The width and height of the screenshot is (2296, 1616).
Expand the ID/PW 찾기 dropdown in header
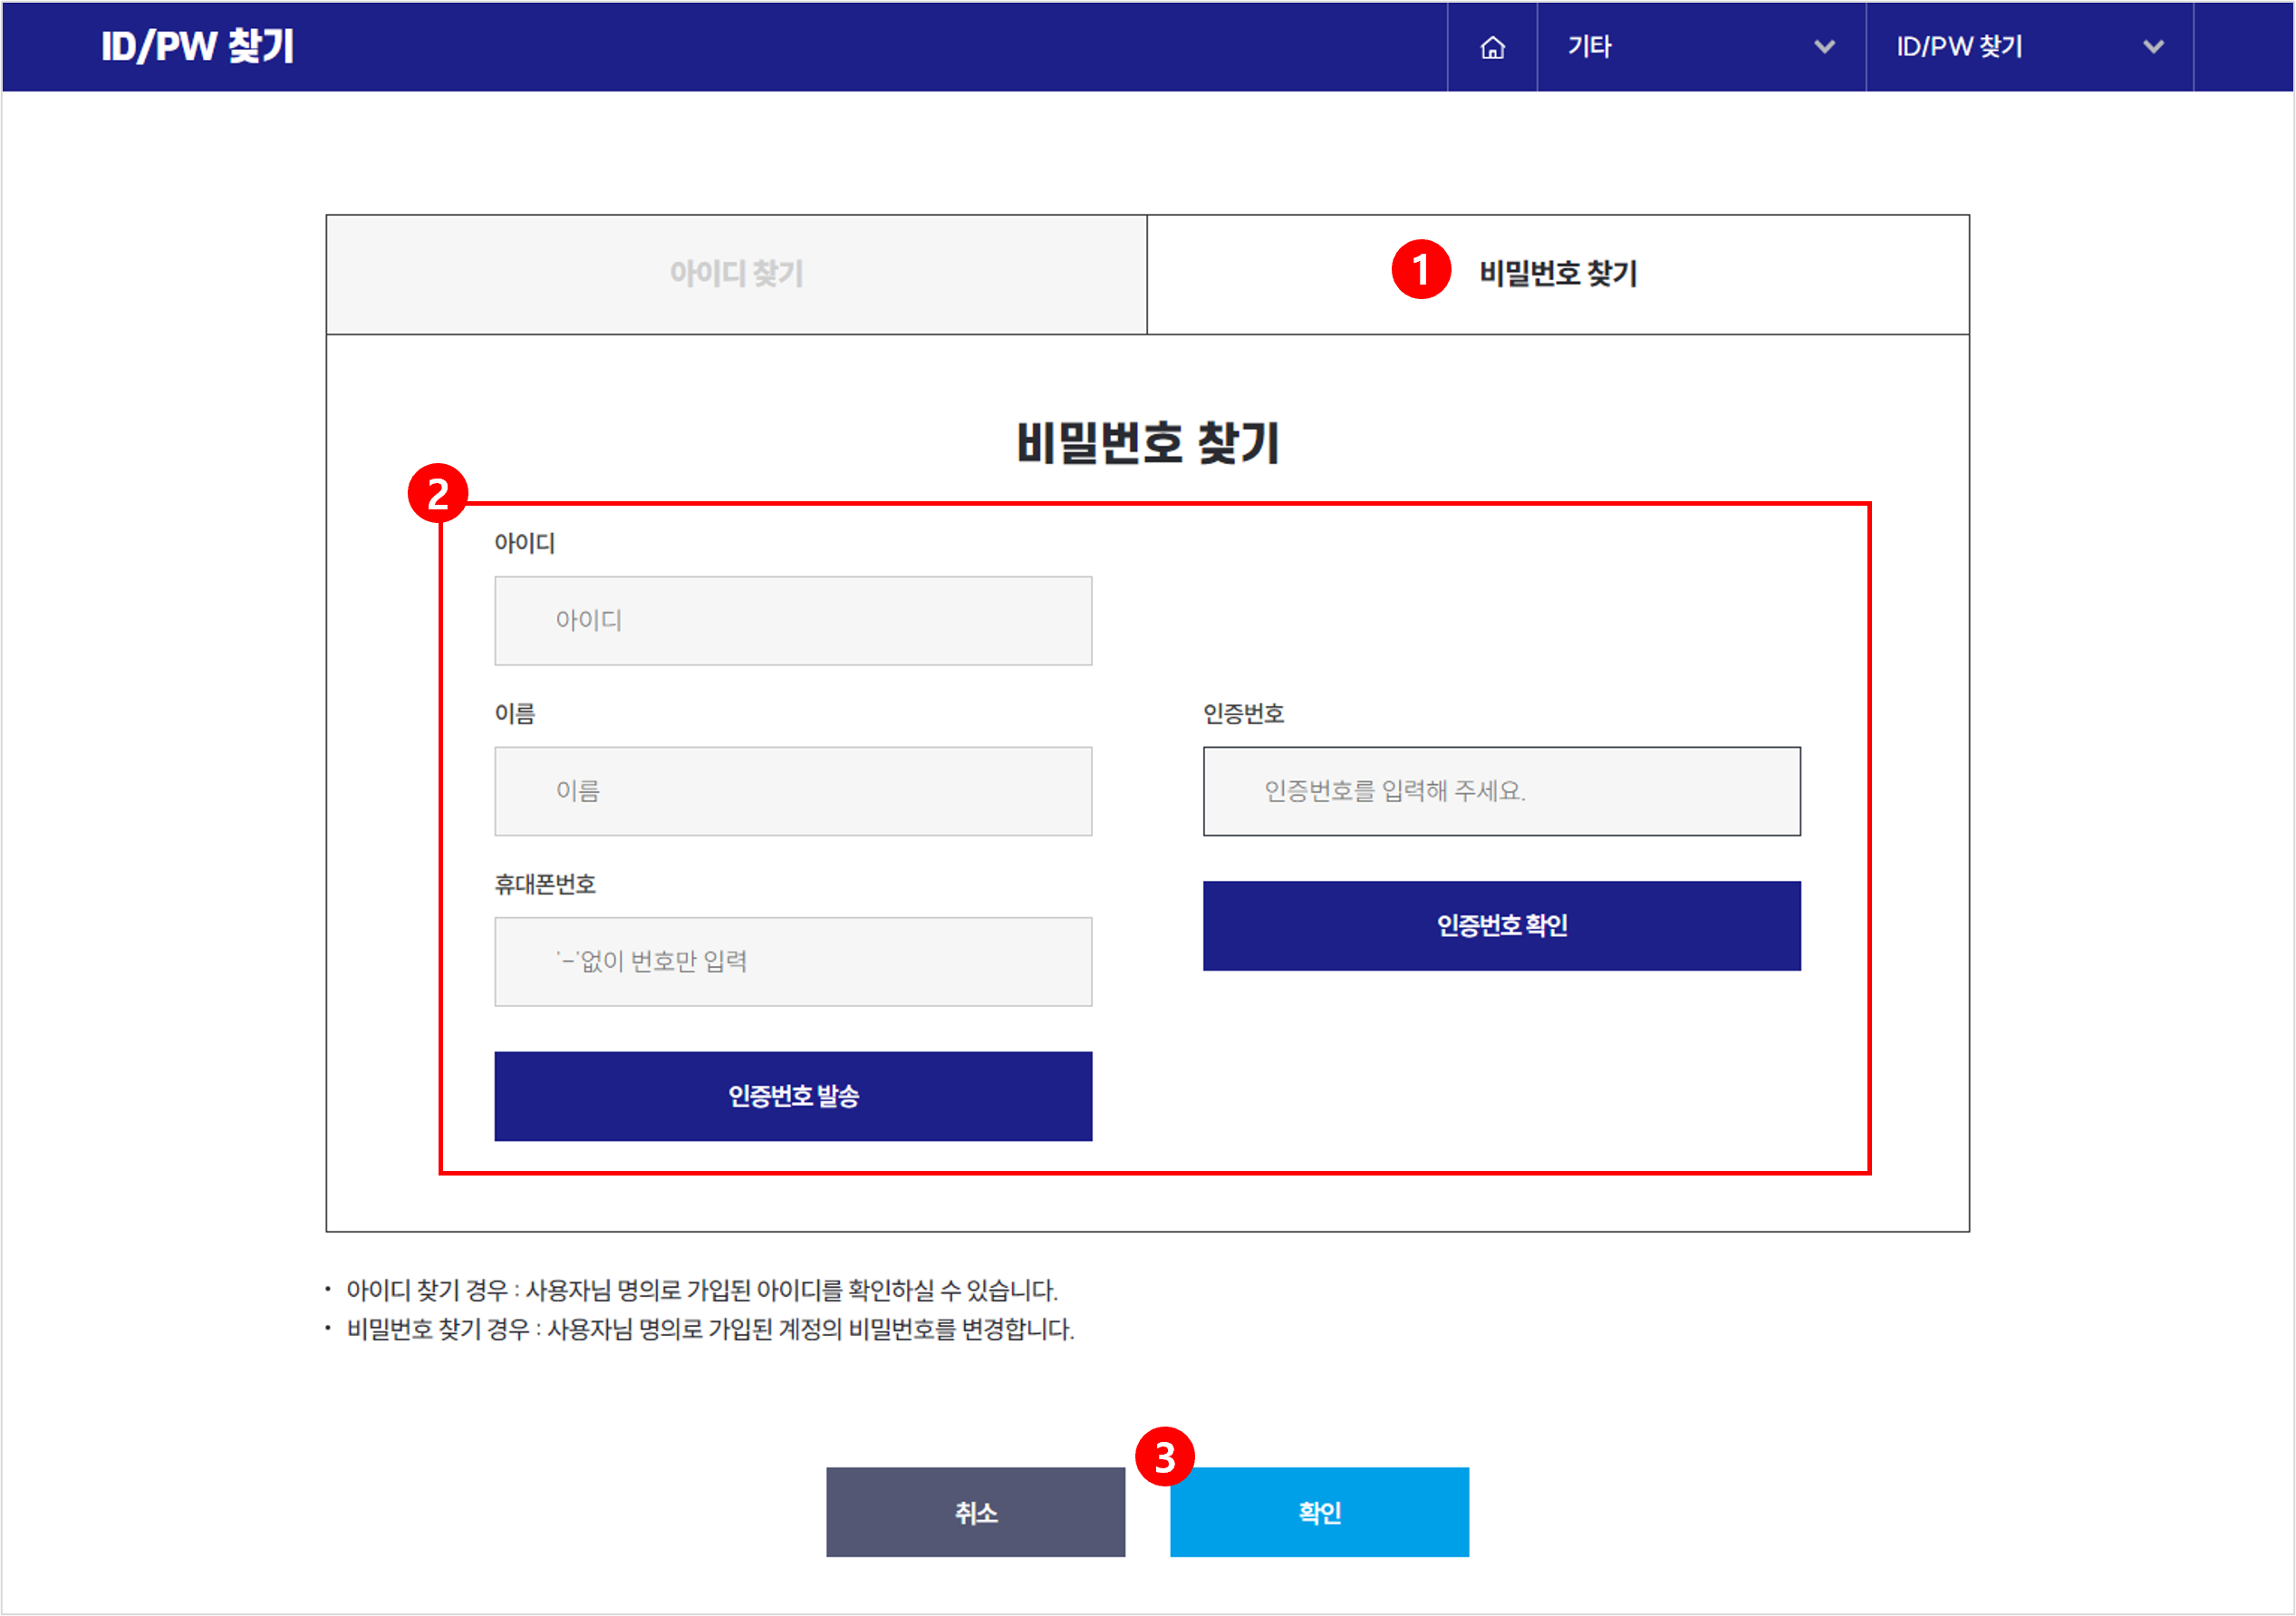tap(2030, 47)
